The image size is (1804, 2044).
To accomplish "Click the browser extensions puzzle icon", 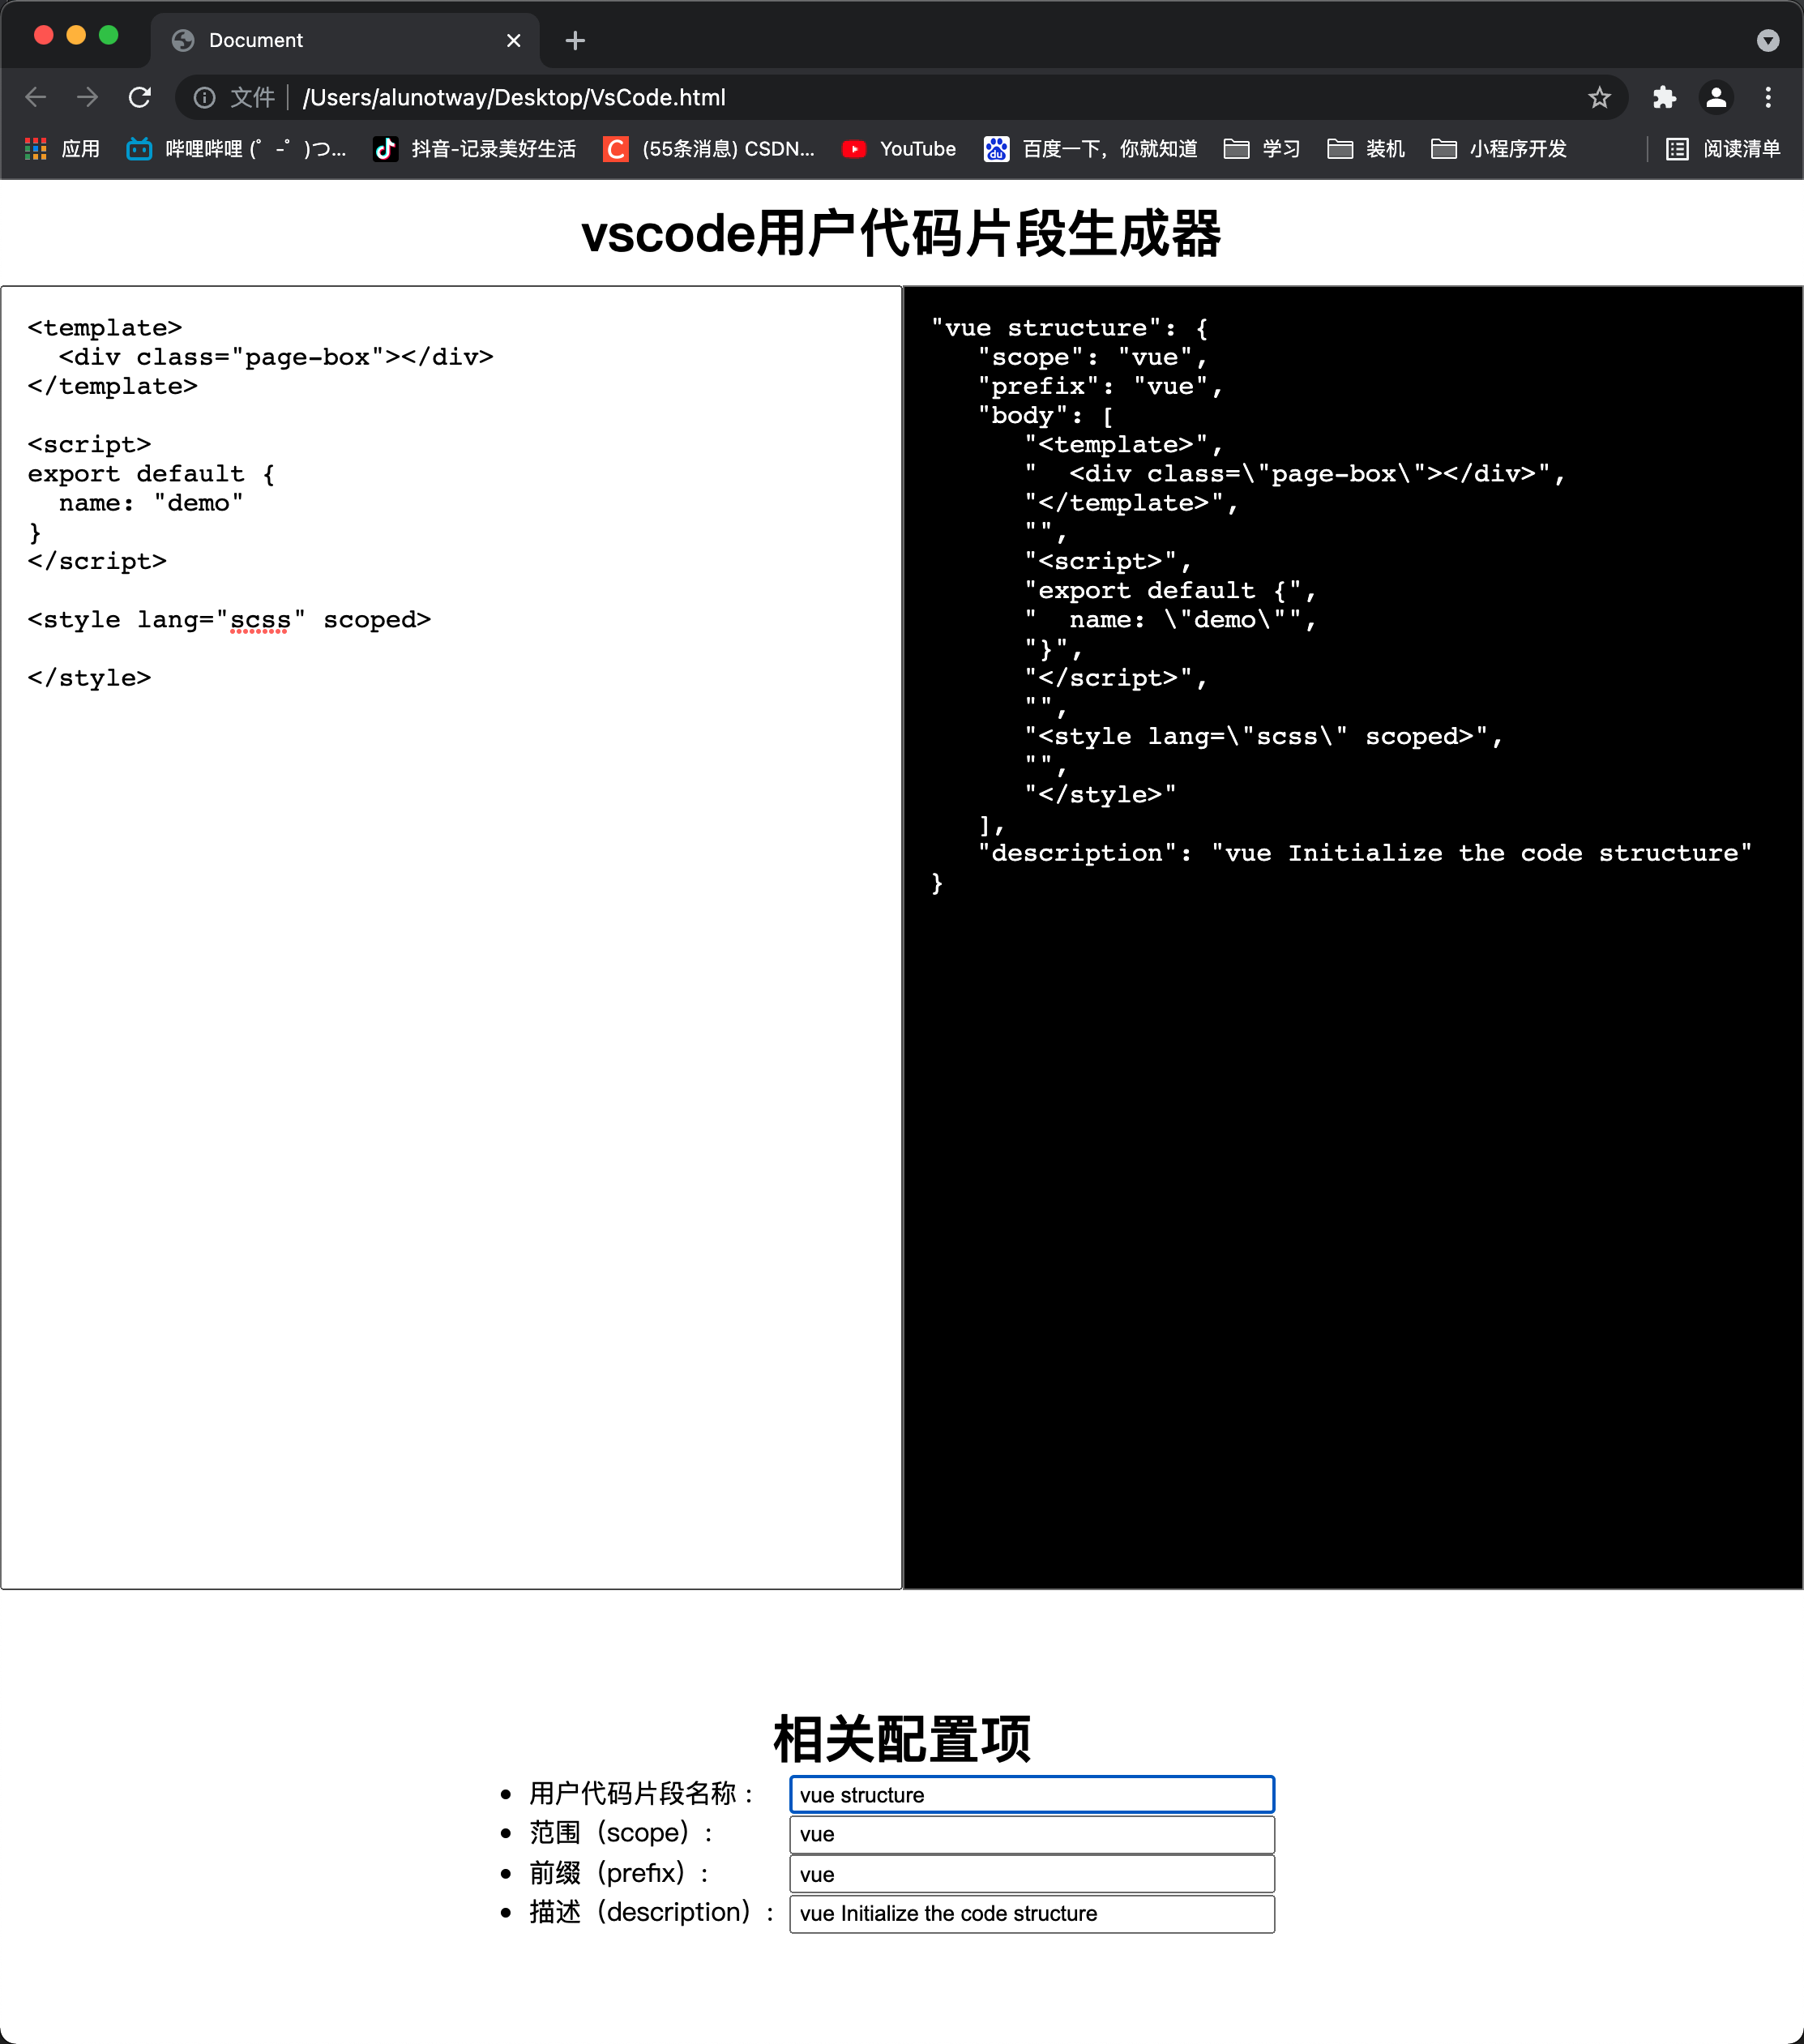I will pyautogui.click(x=1661, y=97).
